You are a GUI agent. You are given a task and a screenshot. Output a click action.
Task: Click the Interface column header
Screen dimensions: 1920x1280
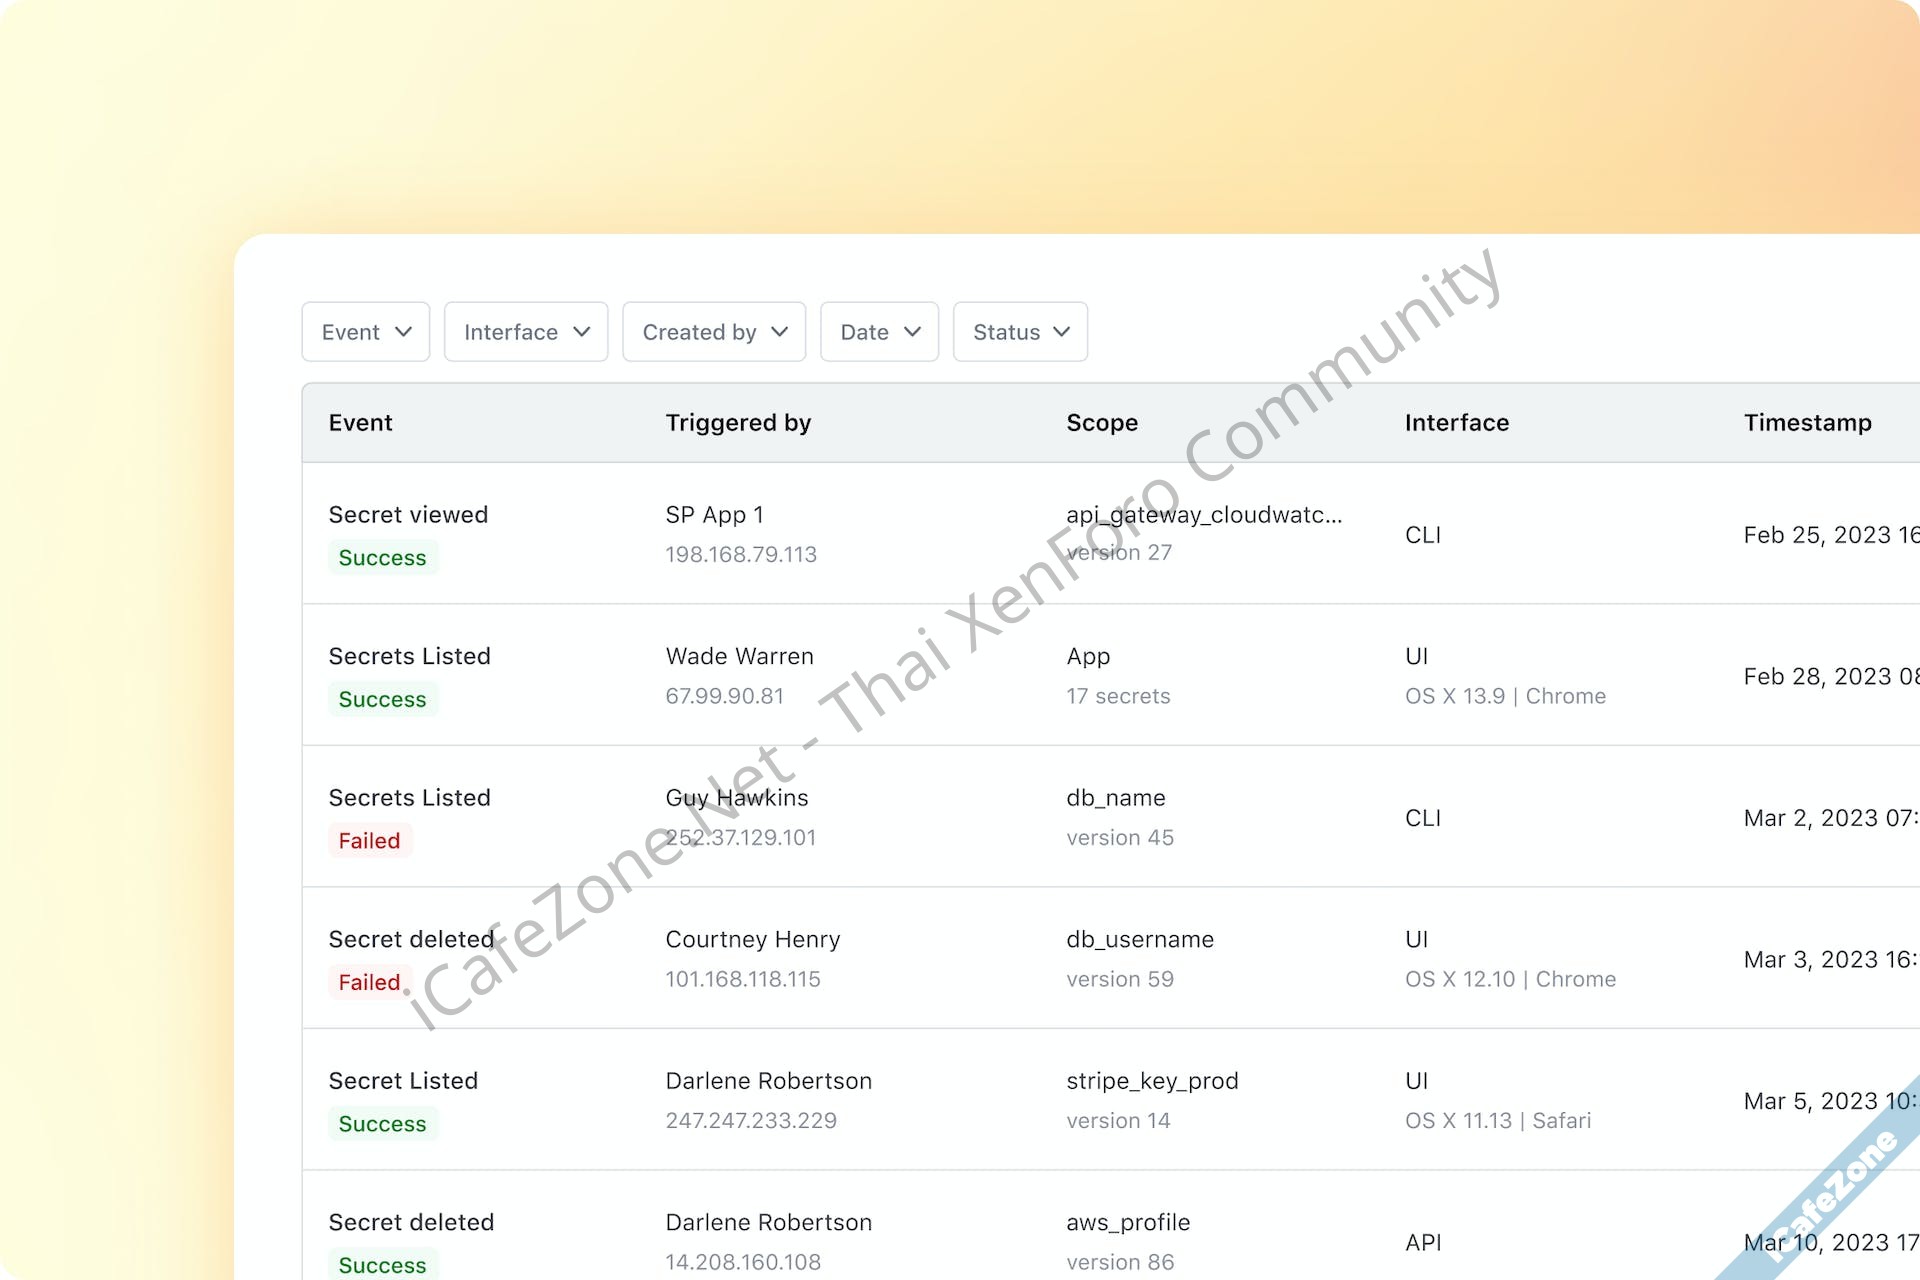coord(1457,423)
